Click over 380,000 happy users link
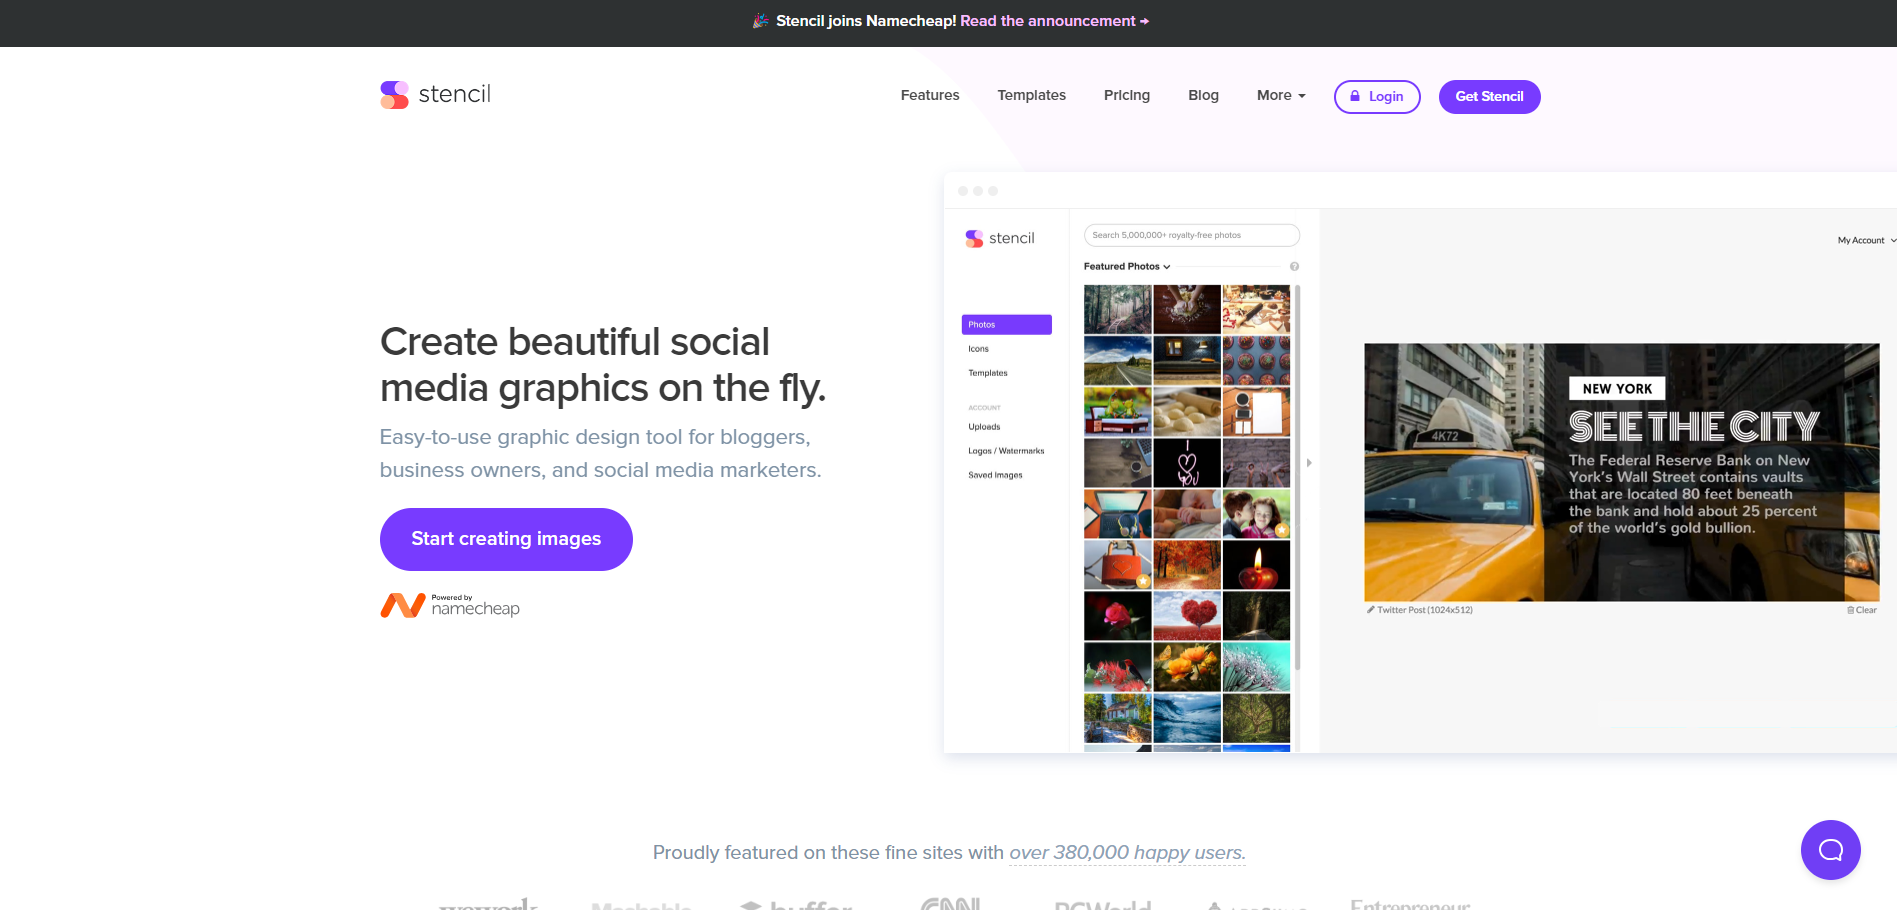 coord(1127,853)
